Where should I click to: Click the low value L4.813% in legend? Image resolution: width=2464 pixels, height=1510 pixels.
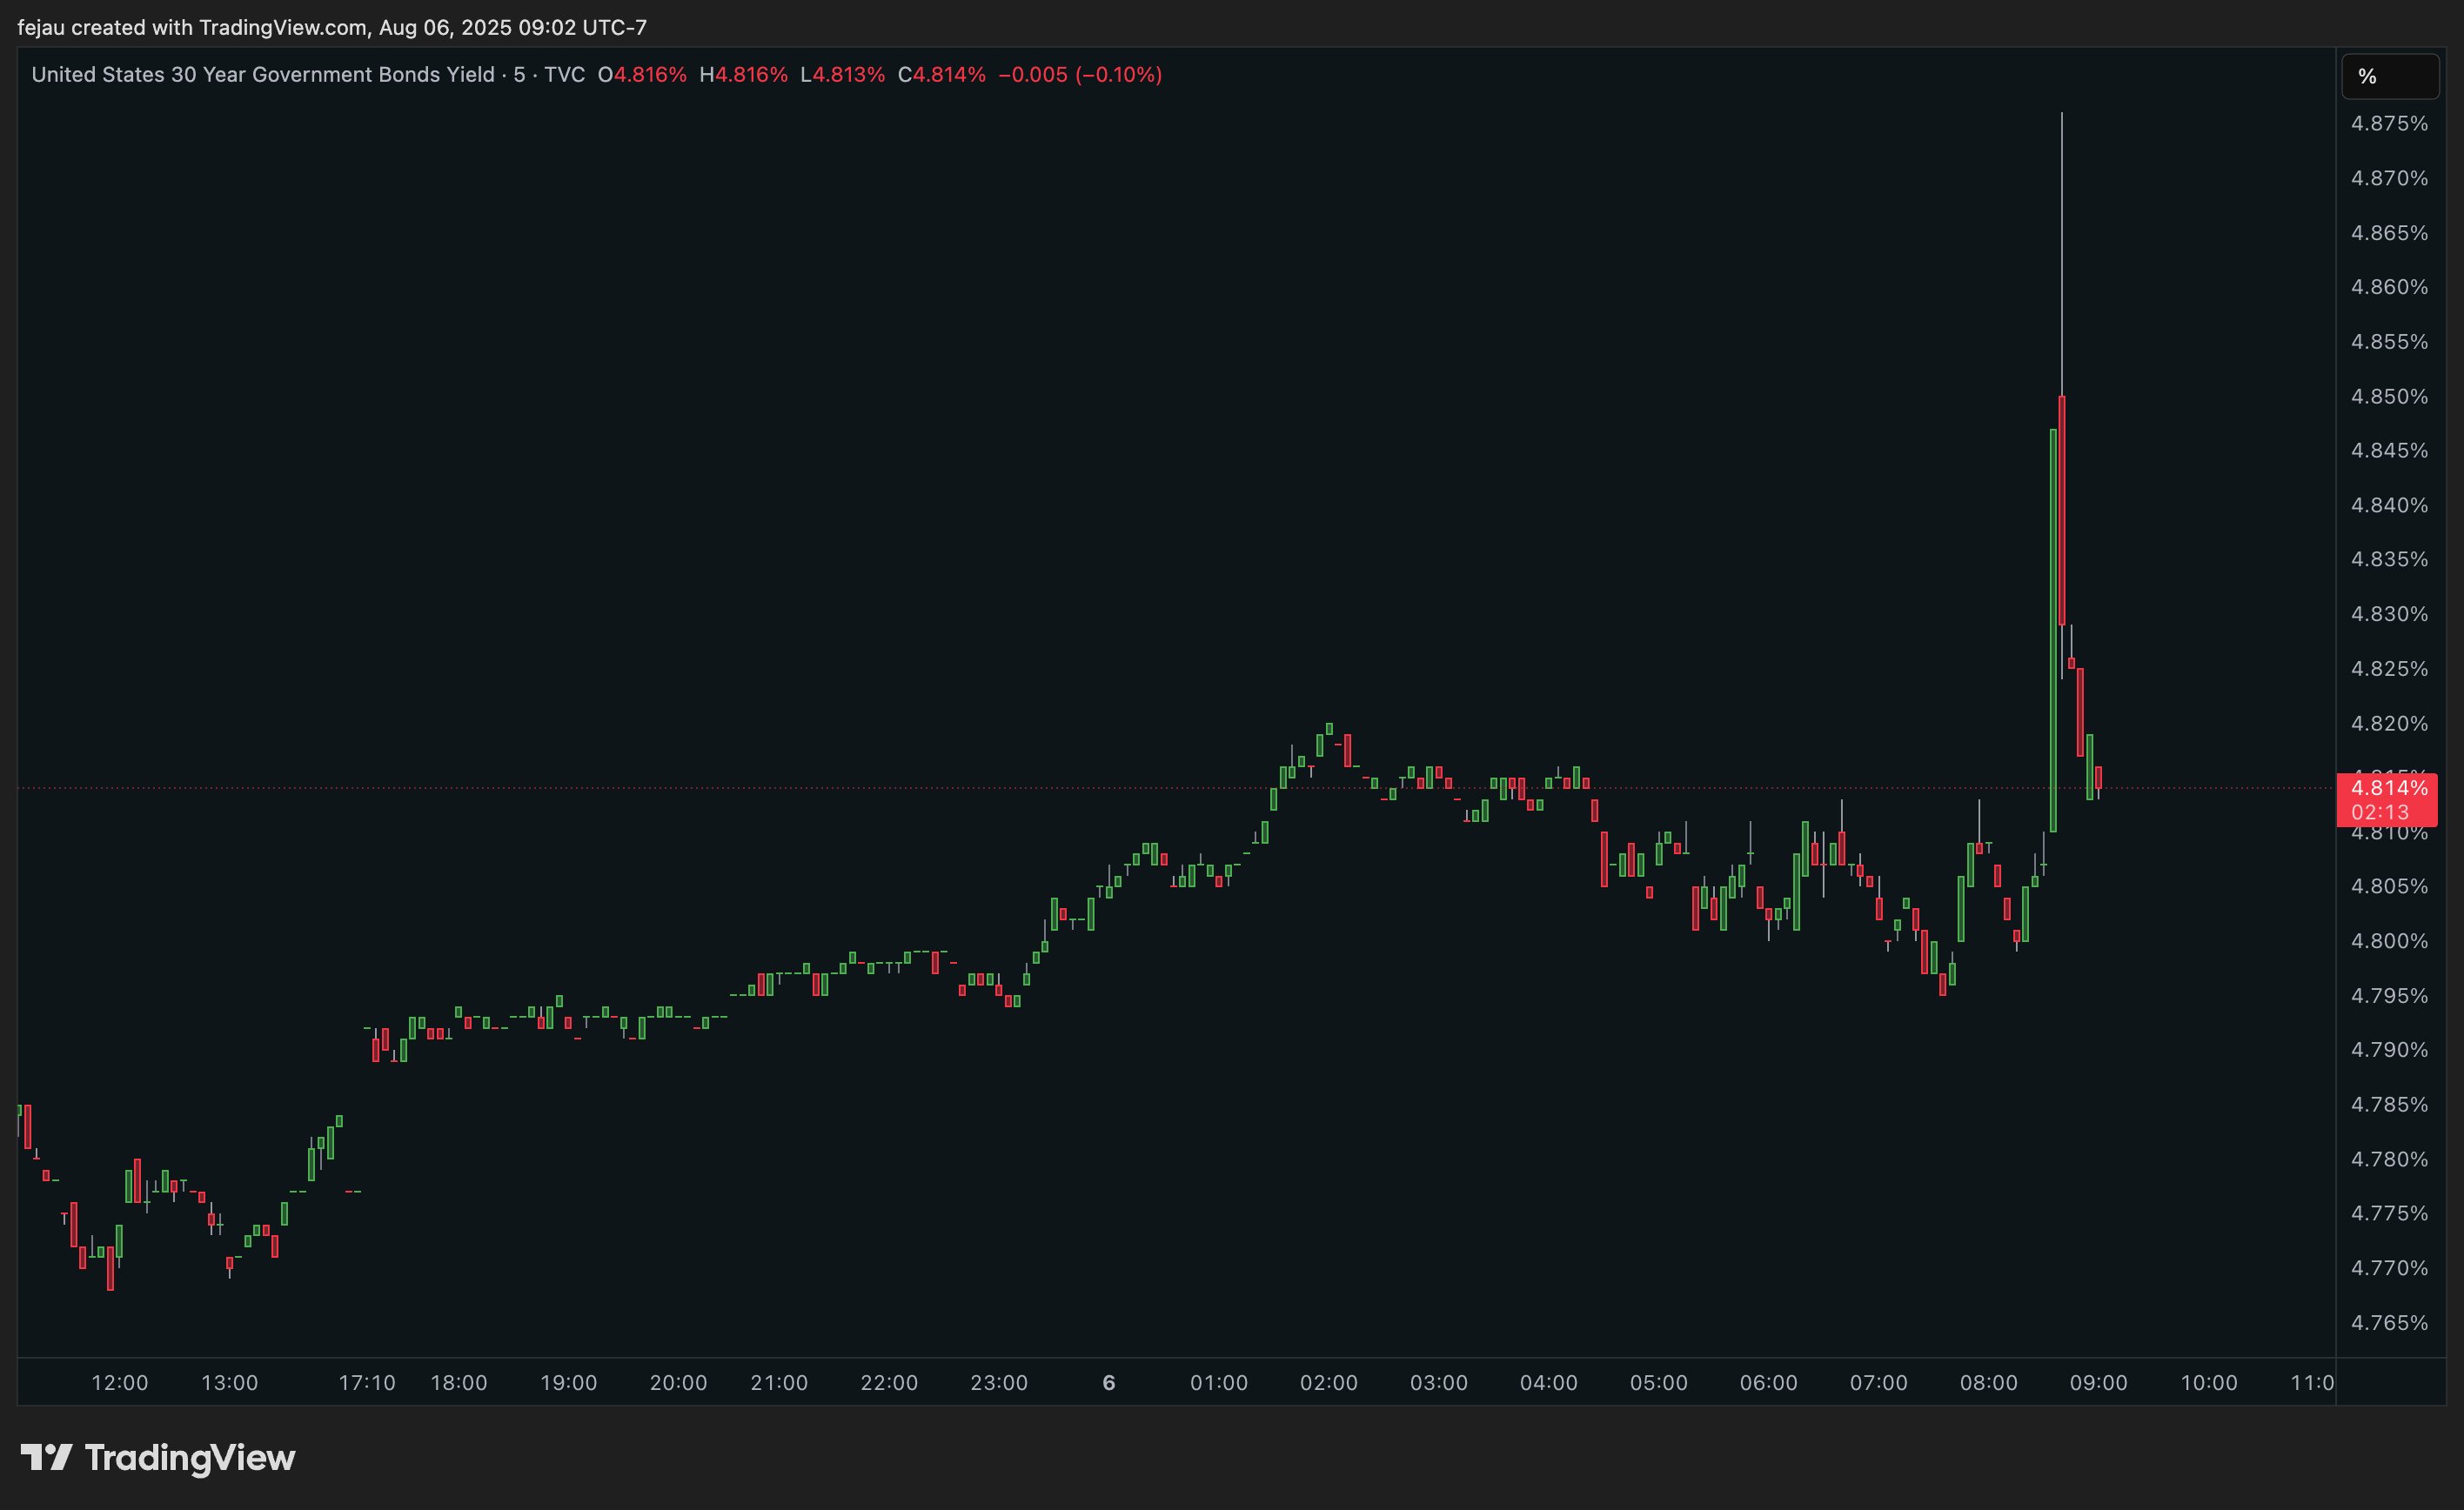click(843, 75)
